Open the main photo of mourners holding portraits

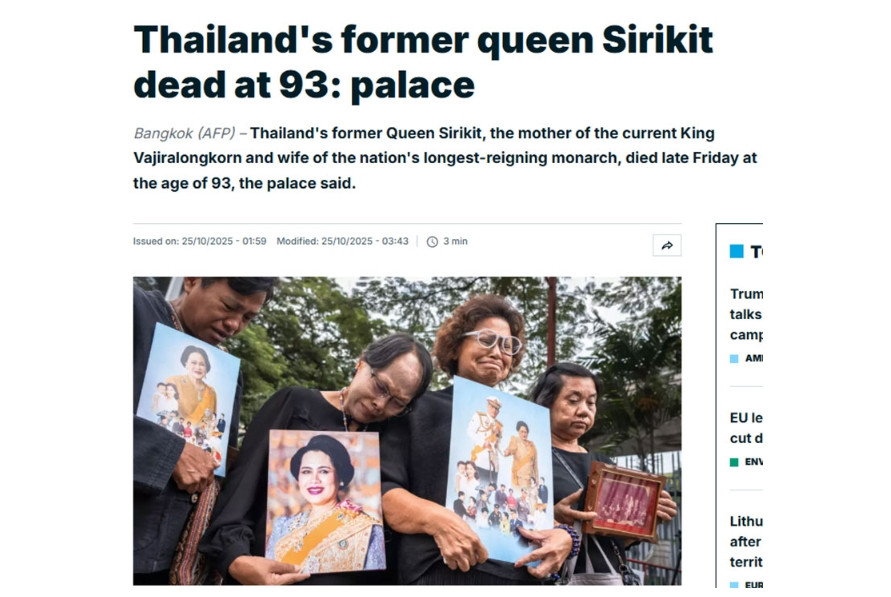click(x=407, y=431)
